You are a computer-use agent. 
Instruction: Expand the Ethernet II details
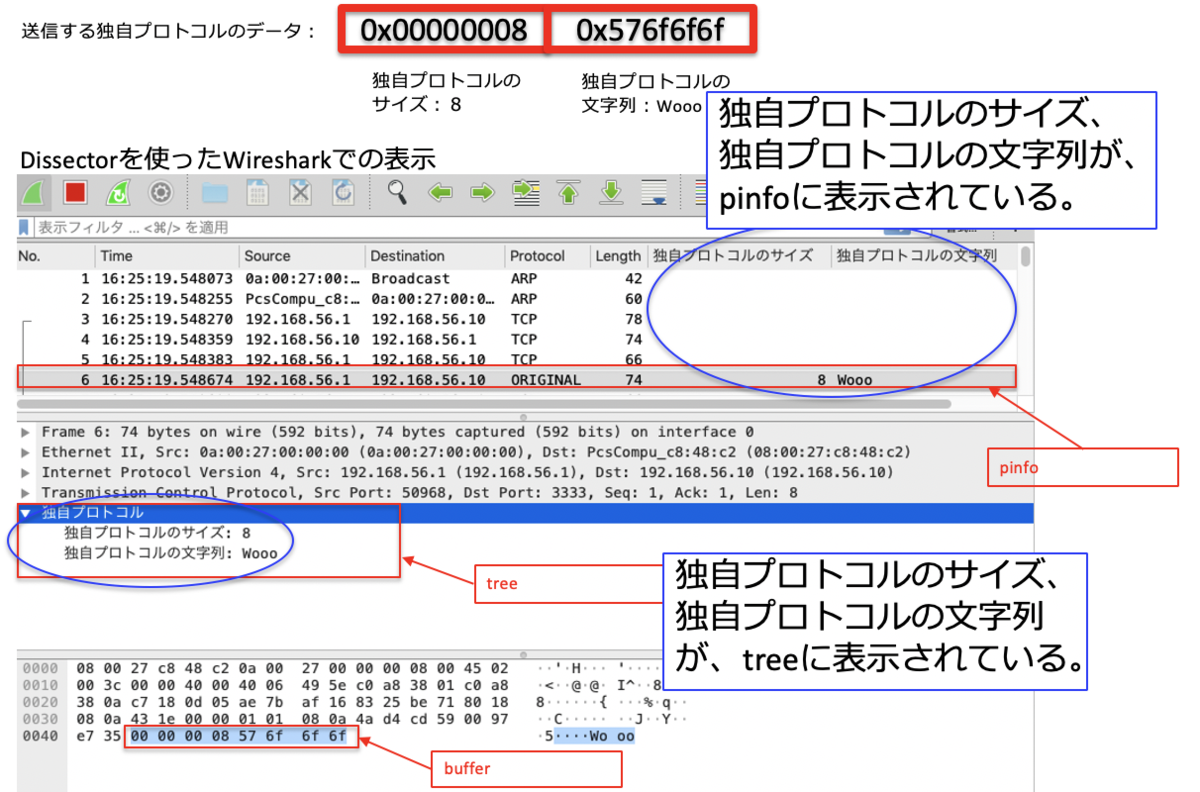coord(26,452)
